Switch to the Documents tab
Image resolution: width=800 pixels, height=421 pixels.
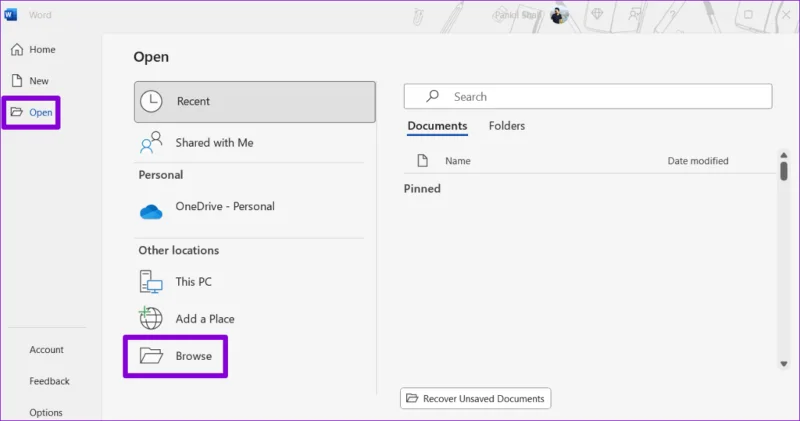437,126
